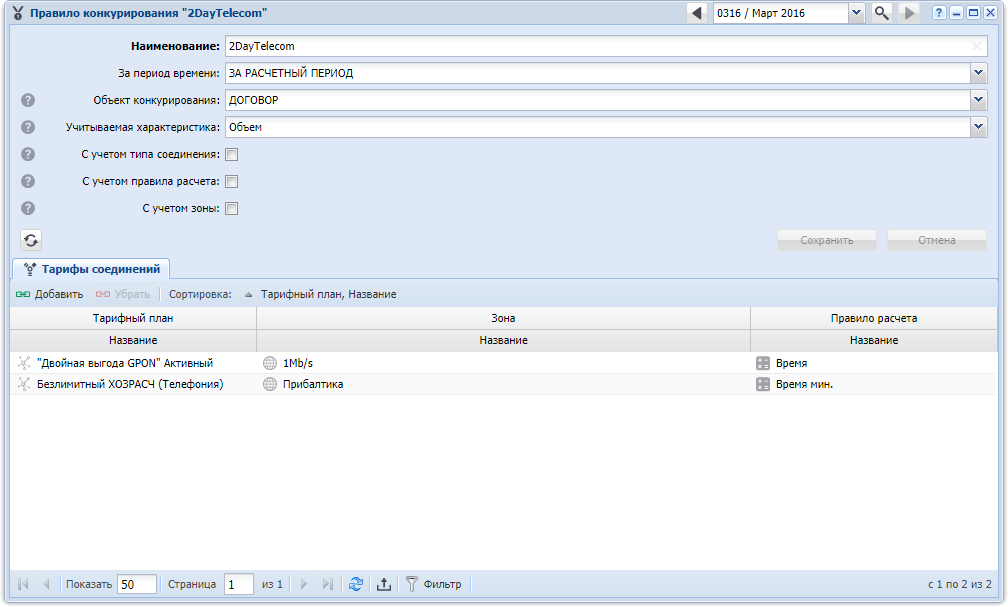The image size is (1008, 607).
Task: Enable С учетом типа соединения checkbox
Action: tap(231, 154)
